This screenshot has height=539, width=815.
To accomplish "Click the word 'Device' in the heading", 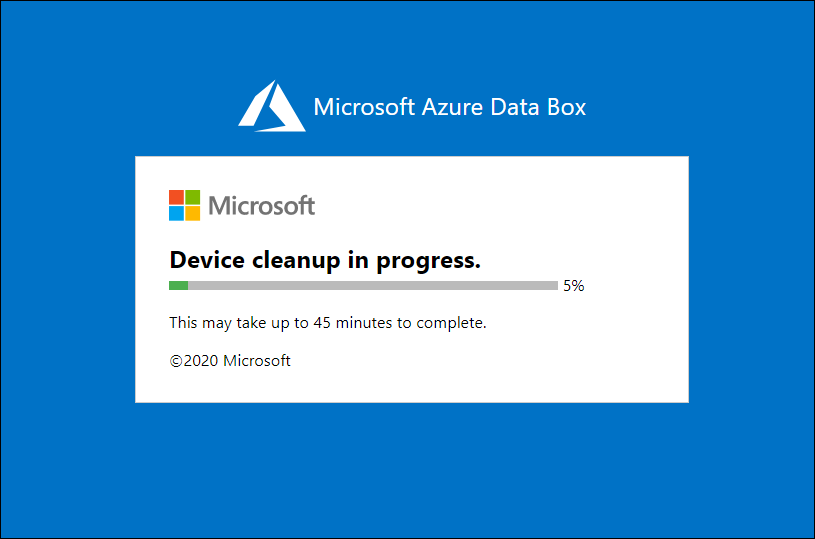I will [207, 260].
